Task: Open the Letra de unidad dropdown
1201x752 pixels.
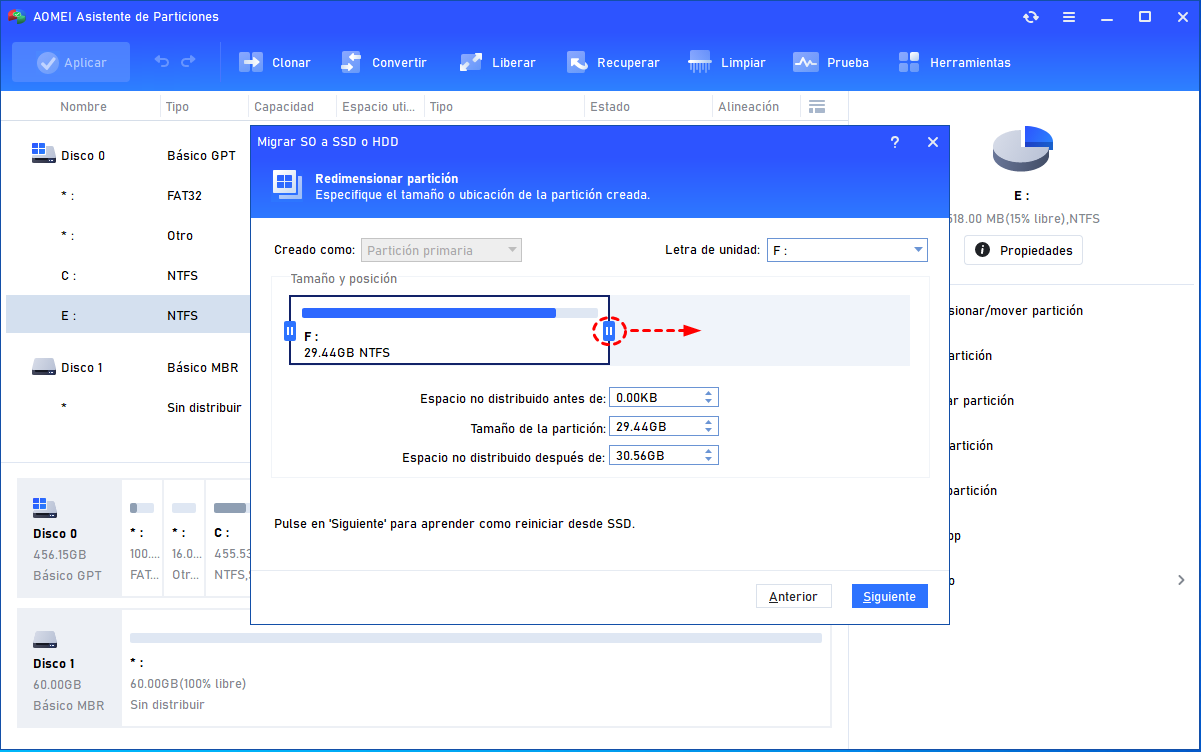Action: pos(847,250)
